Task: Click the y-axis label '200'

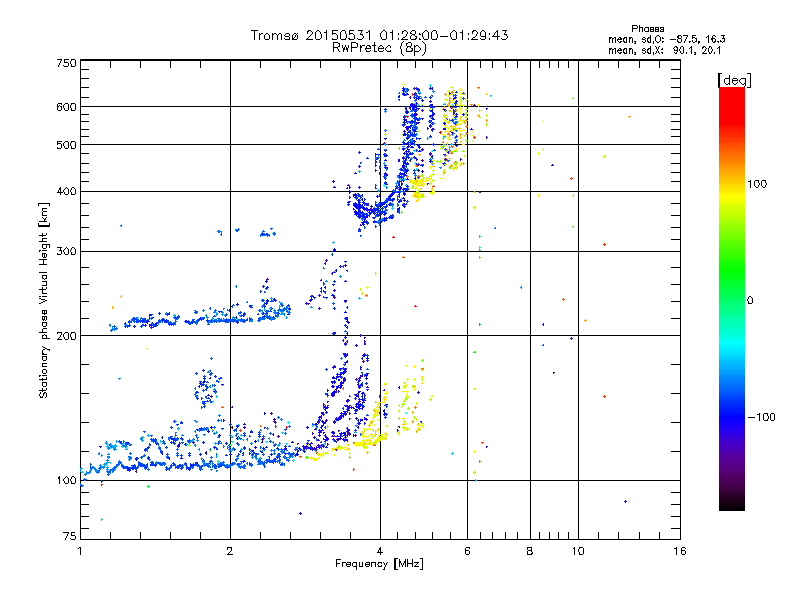Action: (66, 336)
